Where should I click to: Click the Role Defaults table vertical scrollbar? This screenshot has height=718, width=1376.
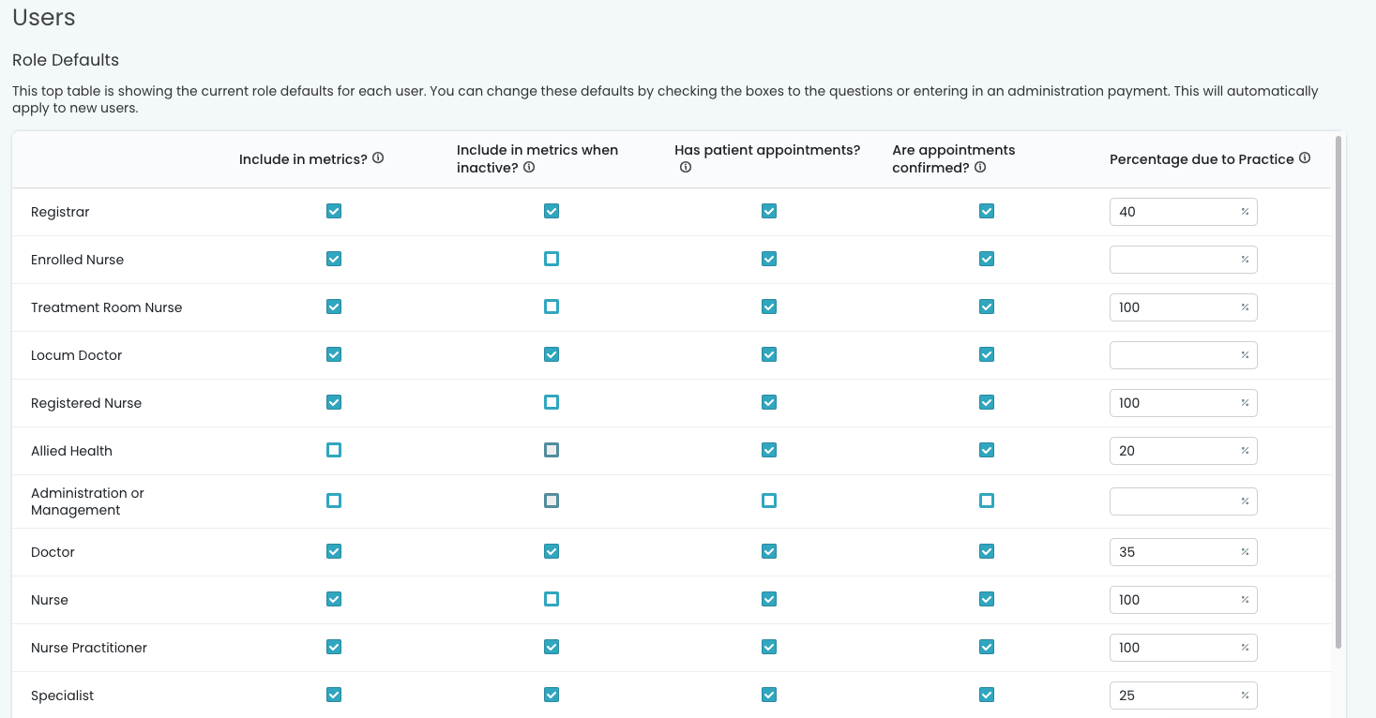click(1340, 390)
